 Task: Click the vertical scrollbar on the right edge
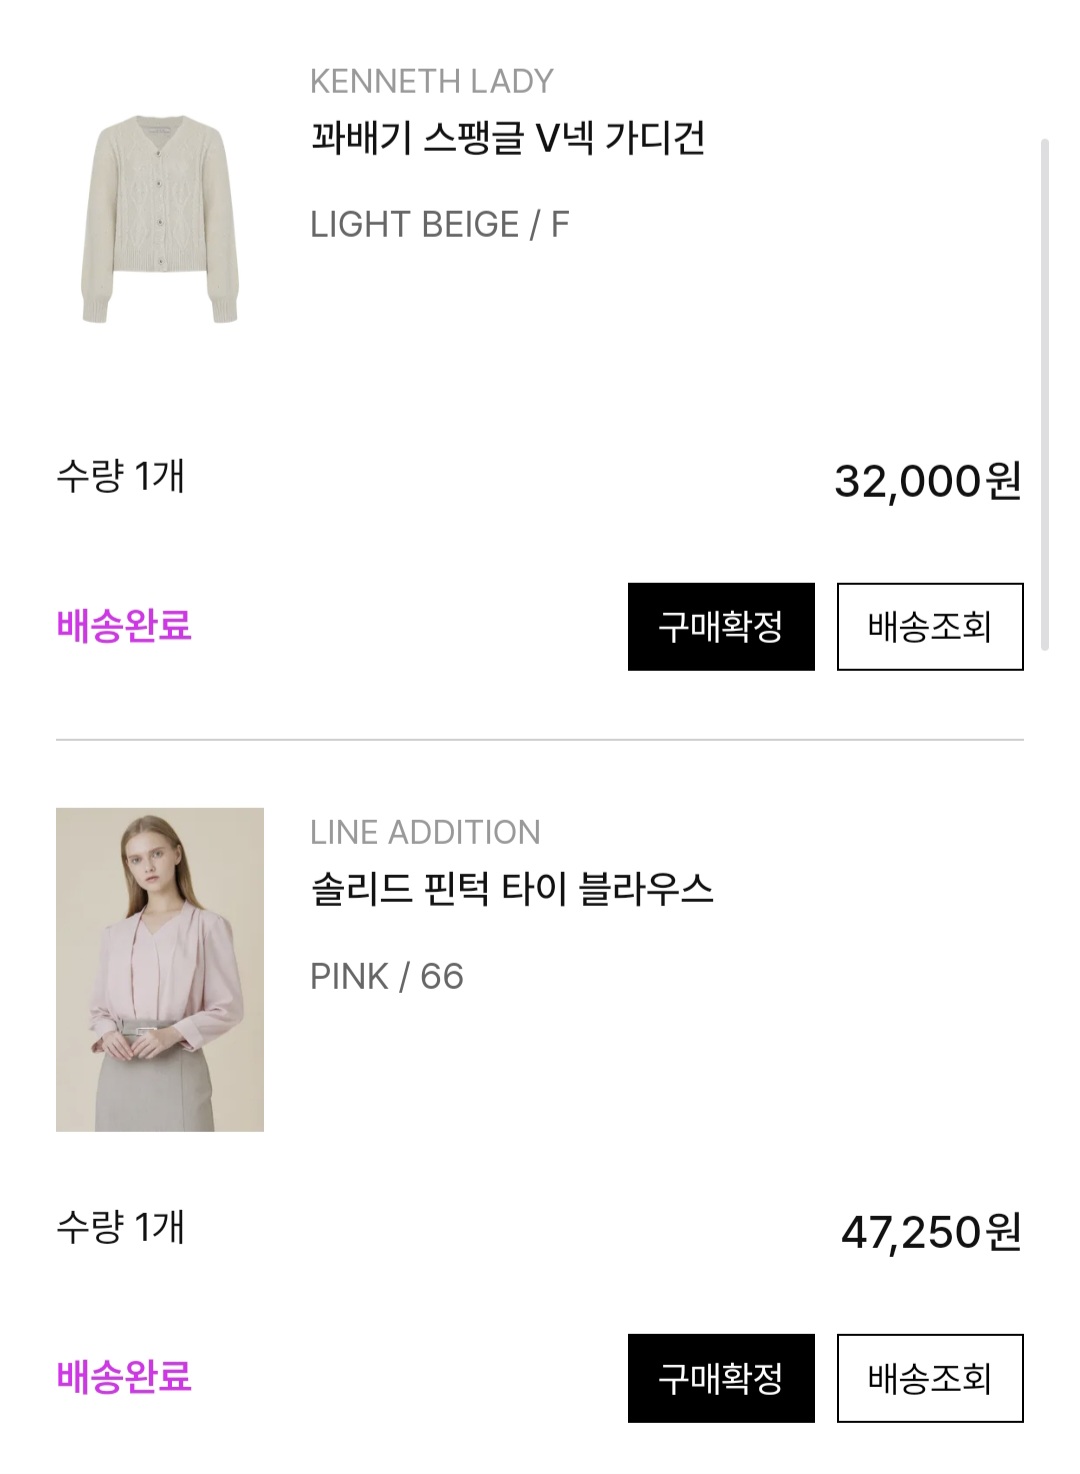pyautogui.click(x=1045, y=395)
